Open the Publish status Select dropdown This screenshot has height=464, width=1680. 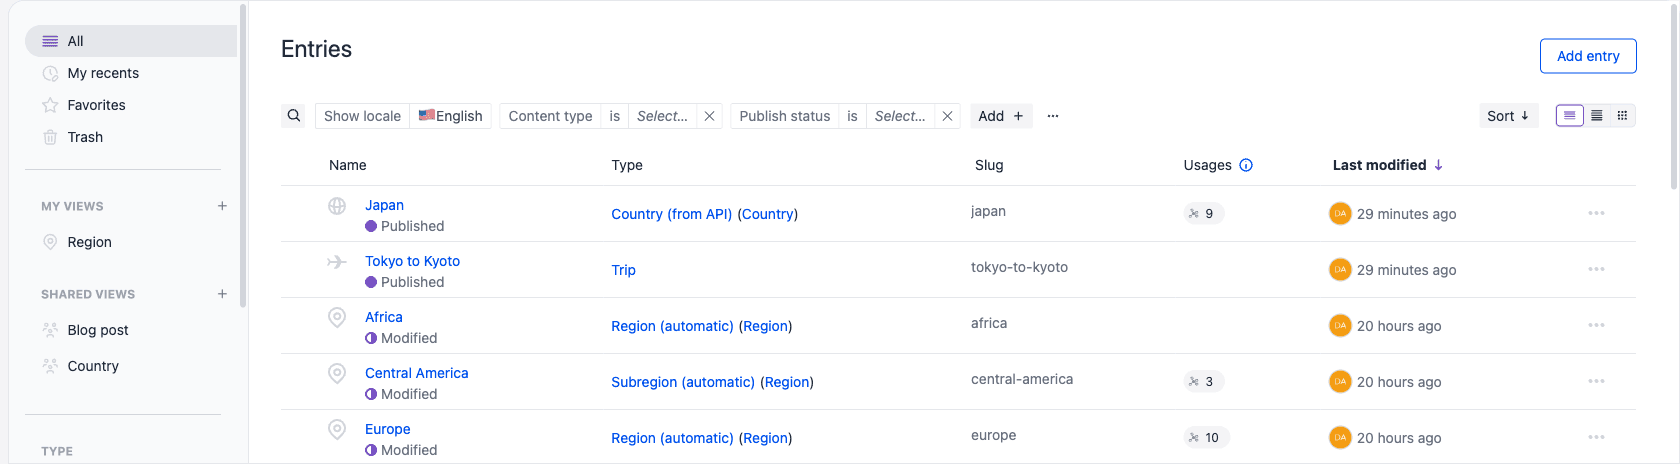[900, 116]
